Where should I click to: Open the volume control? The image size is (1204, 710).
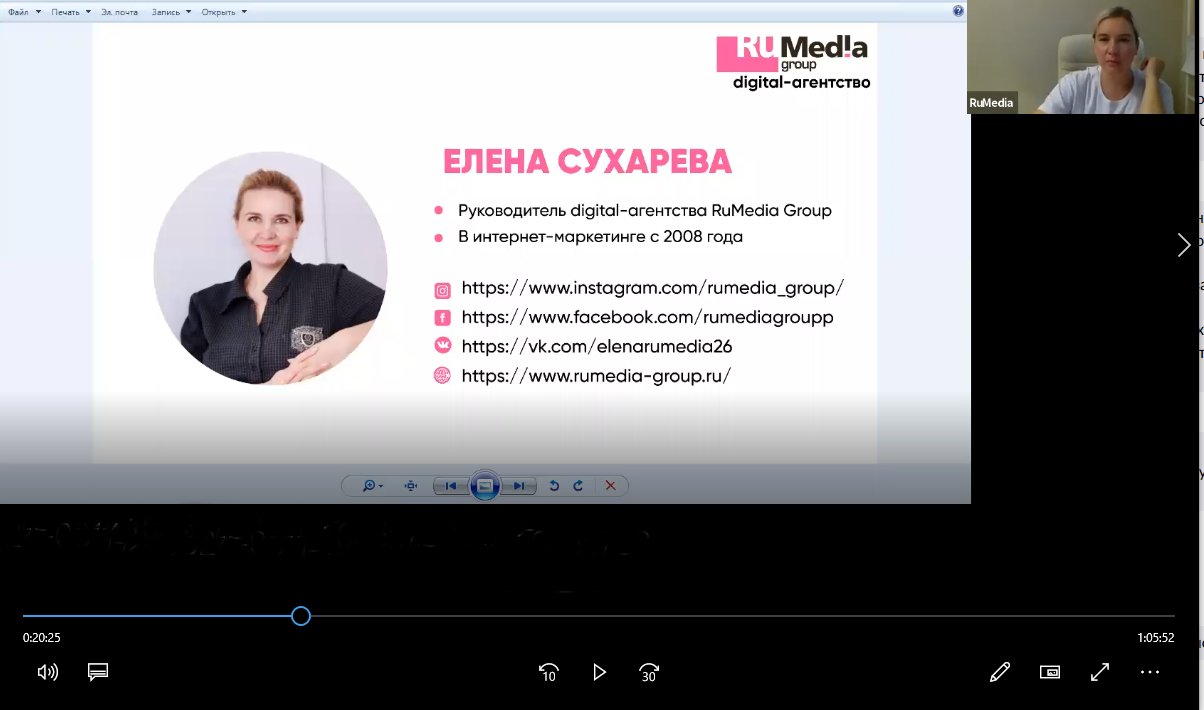47,672
